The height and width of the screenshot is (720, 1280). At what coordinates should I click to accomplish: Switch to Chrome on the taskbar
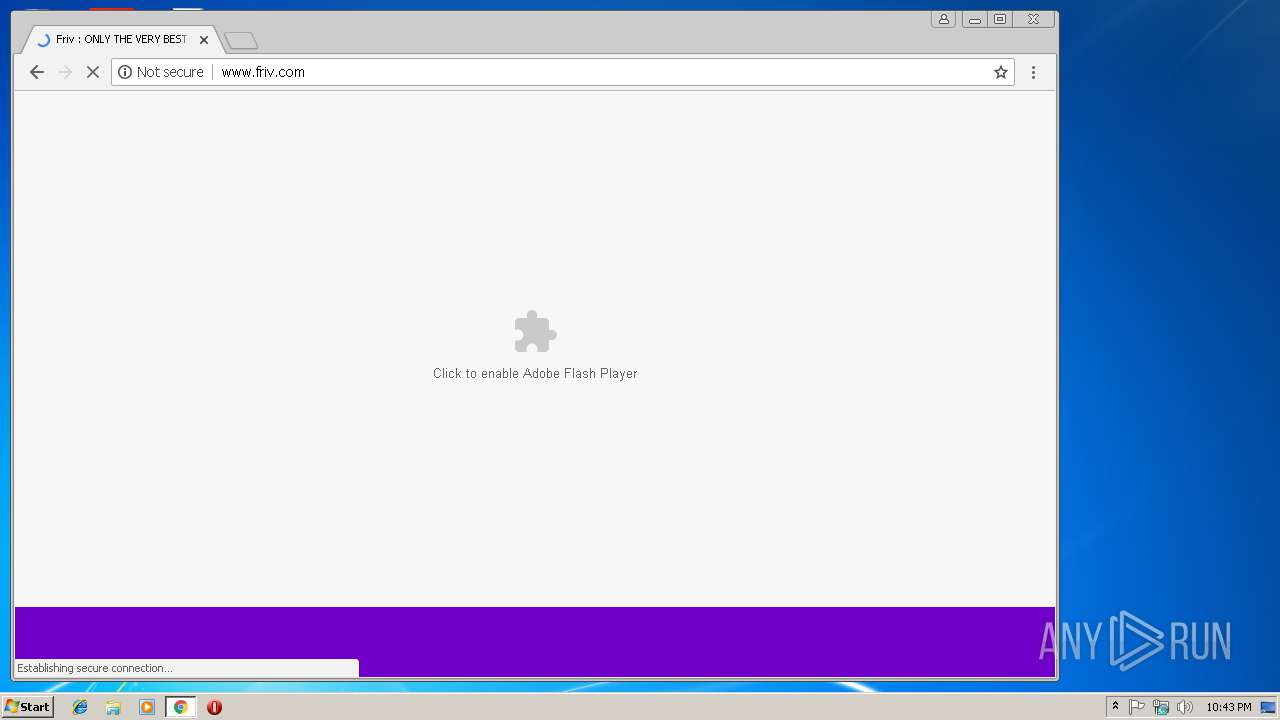(x=180, y=707)
